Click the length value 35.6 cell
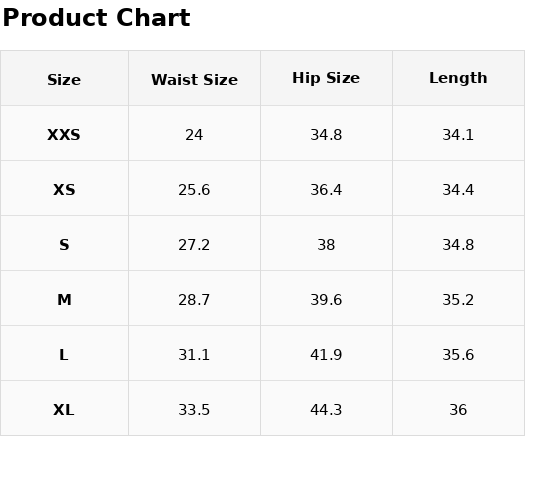Image resolution: width=560 pixels, height=500 pixels. [x=459, y=353]
